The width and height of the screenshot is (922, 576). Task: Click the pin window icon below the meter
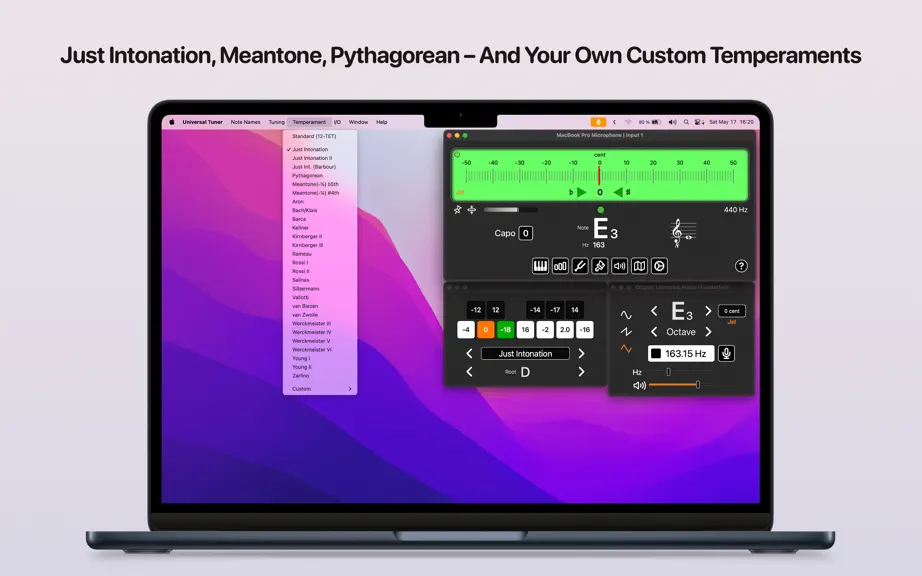(457, 210)
